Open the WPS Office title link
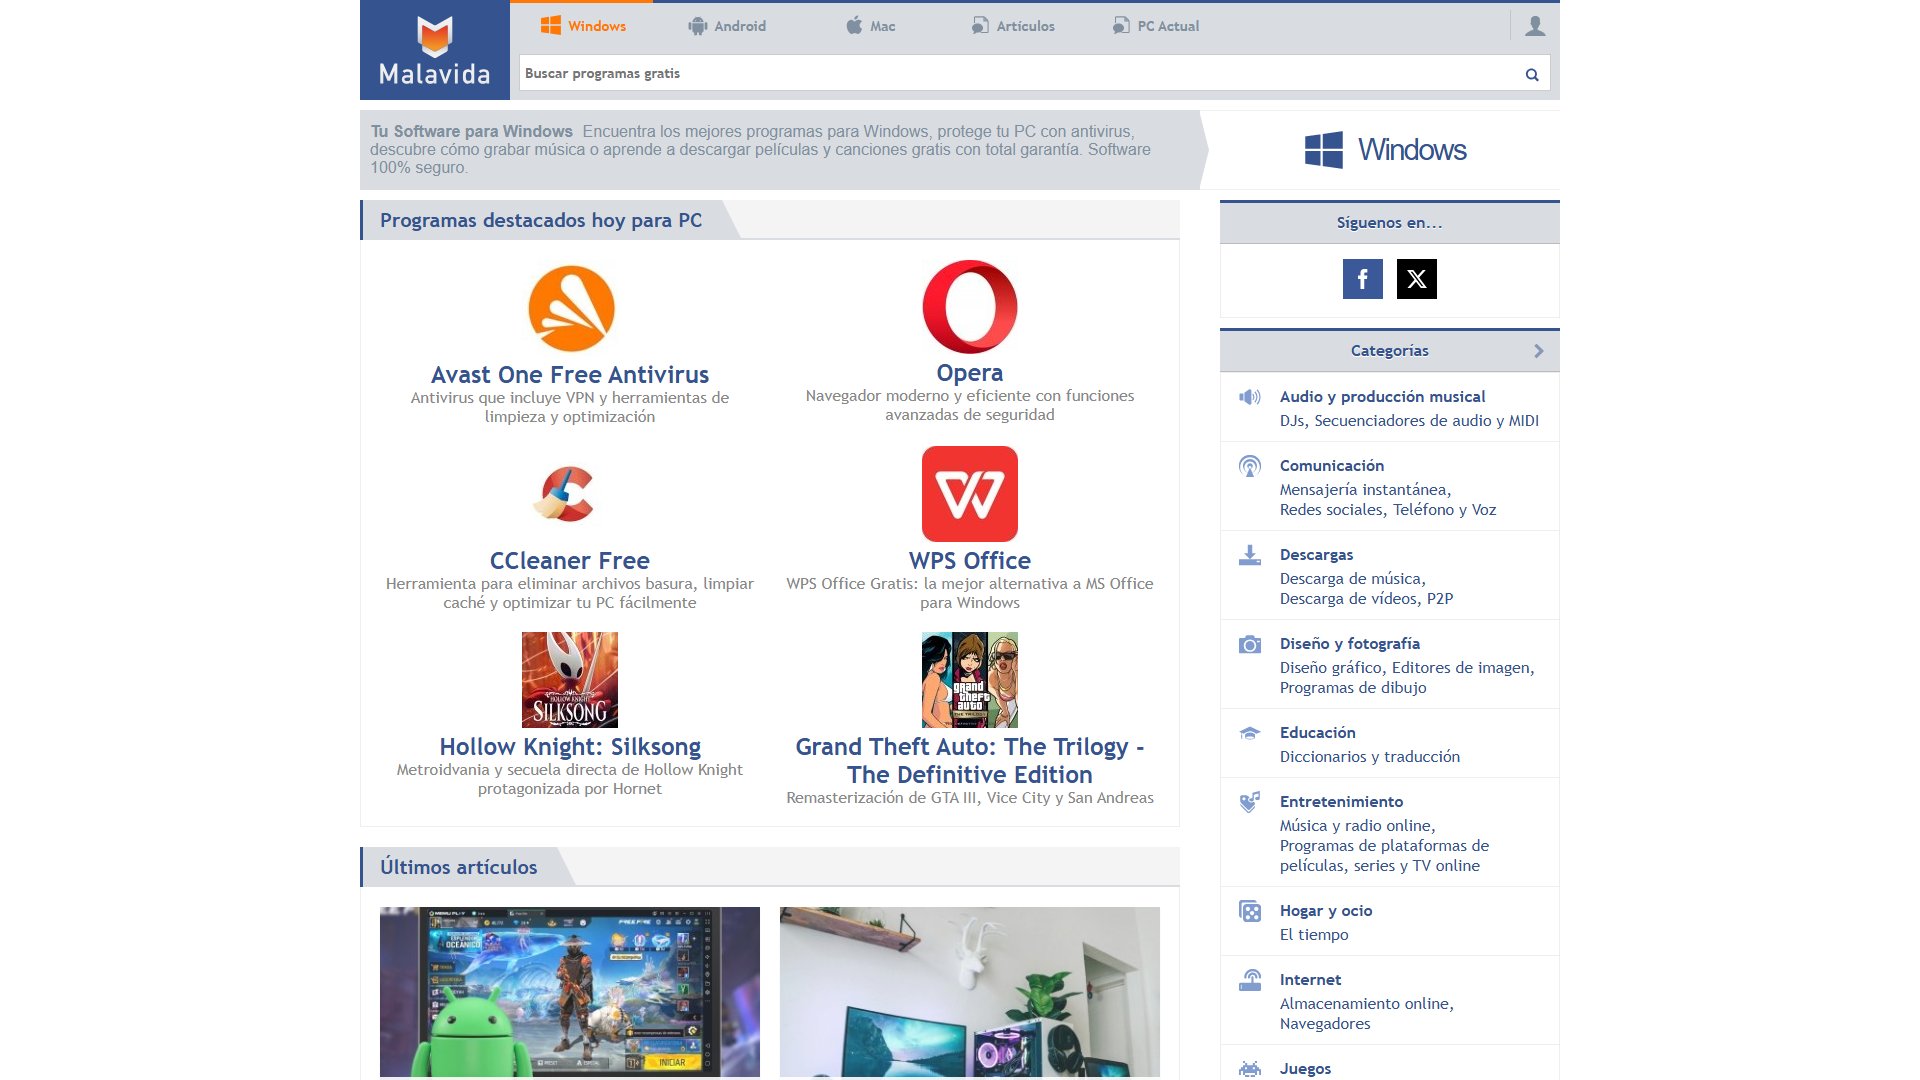Image resolution: width=1920 pixels, height=1080 pixels. [x=970, y=561]
